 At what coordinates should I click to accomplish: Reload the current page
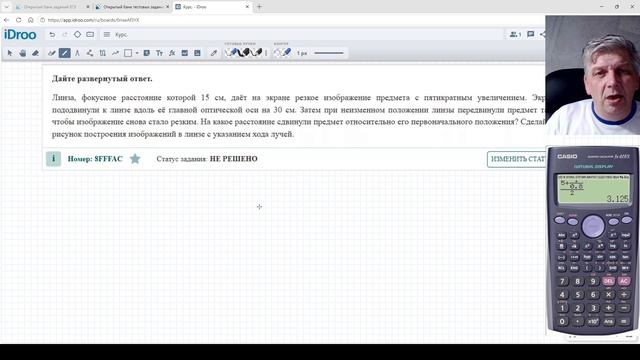click(x=19, y=20)
